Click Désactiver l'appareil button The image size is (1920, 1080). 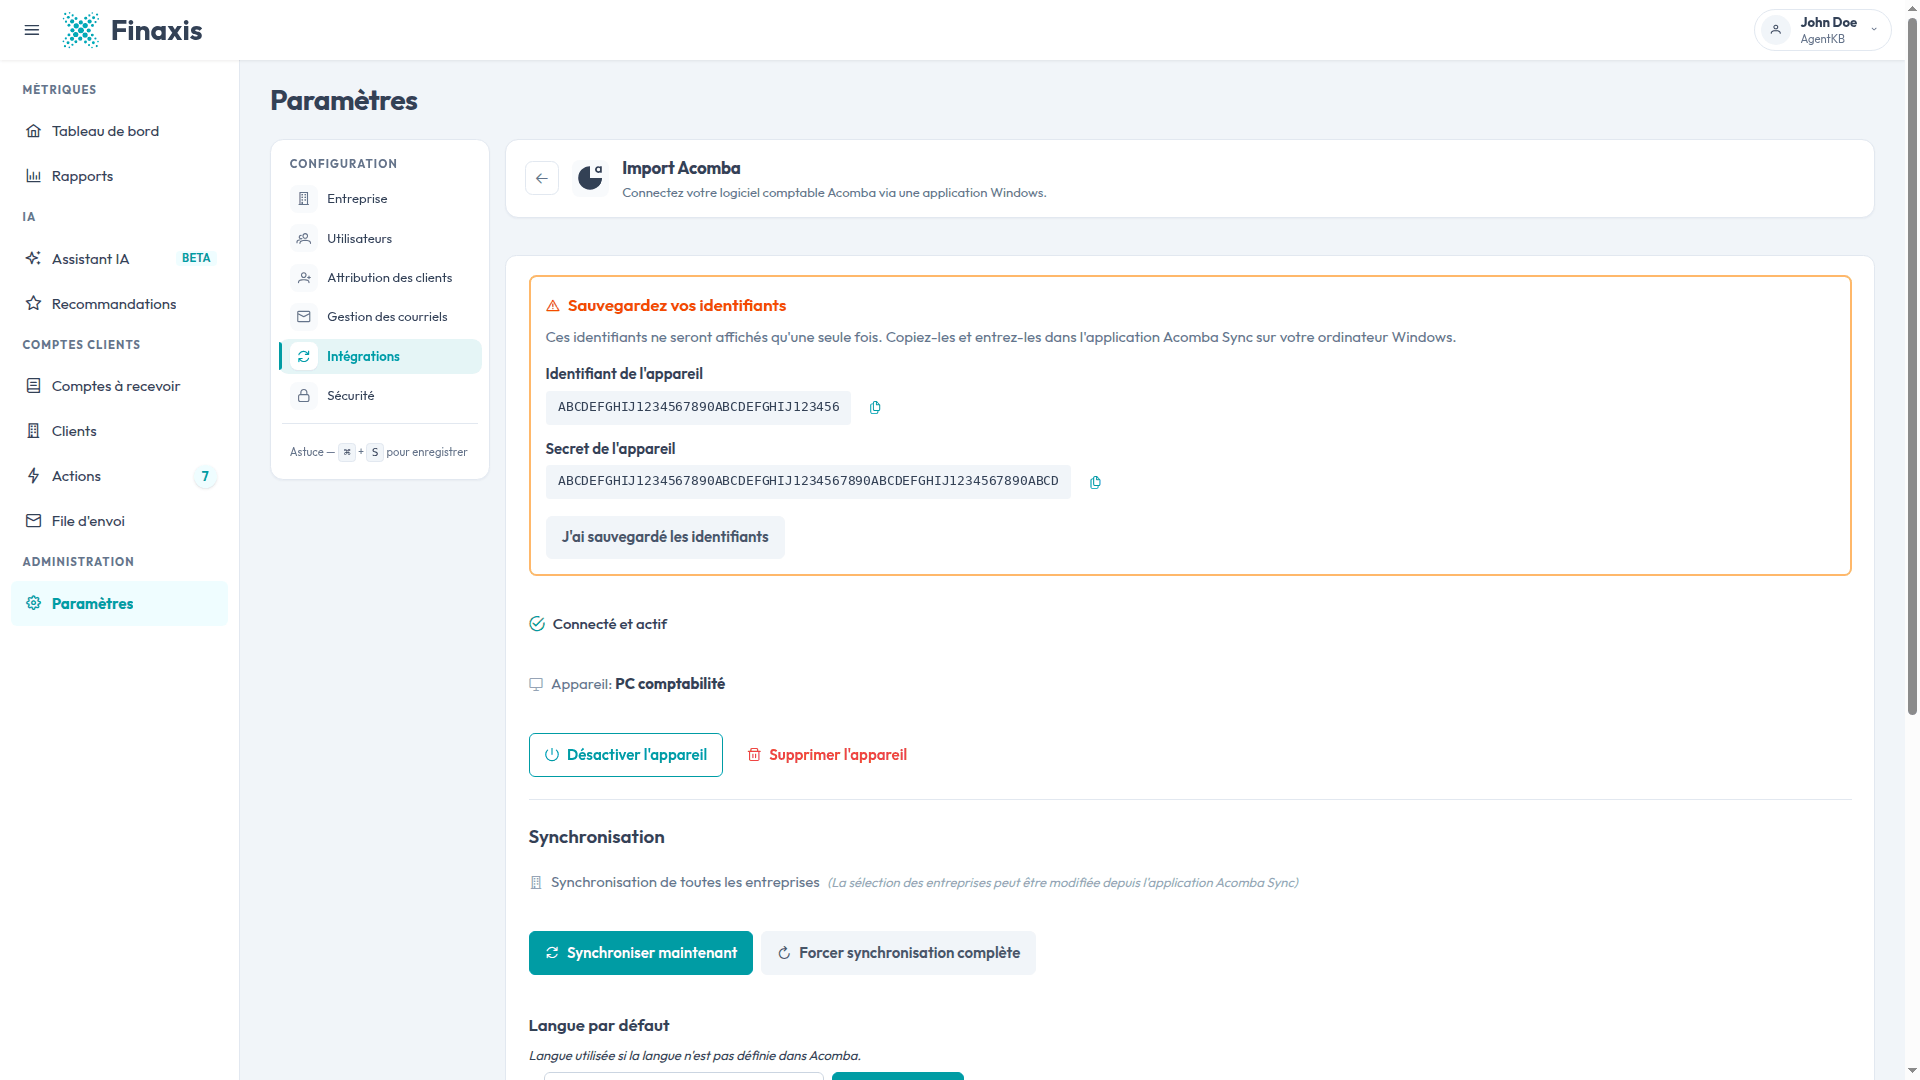[x=626, y=755]
